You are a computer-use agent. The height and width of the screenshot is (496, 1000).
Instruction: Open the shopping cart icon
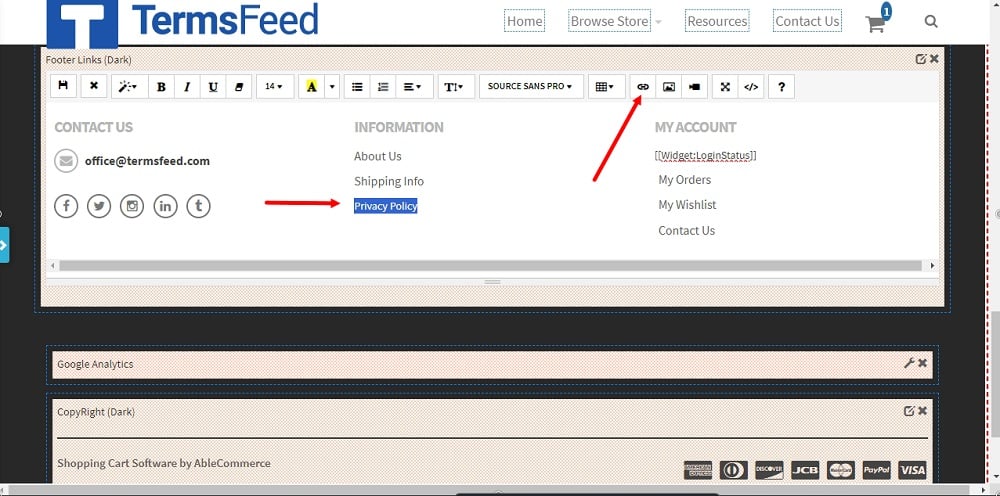pyautogui.click(x=875, y=24)
